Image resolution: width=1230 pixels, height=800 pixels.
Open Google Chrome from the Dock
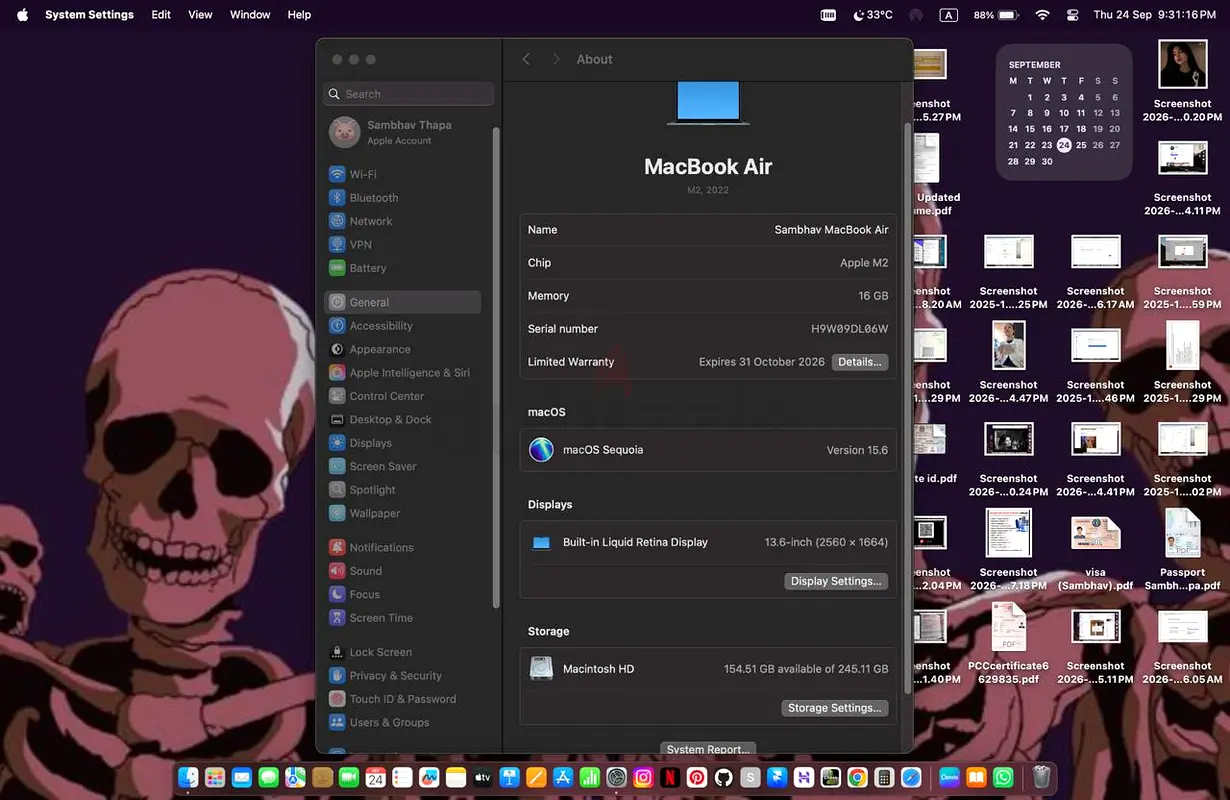tap(857, 777)
